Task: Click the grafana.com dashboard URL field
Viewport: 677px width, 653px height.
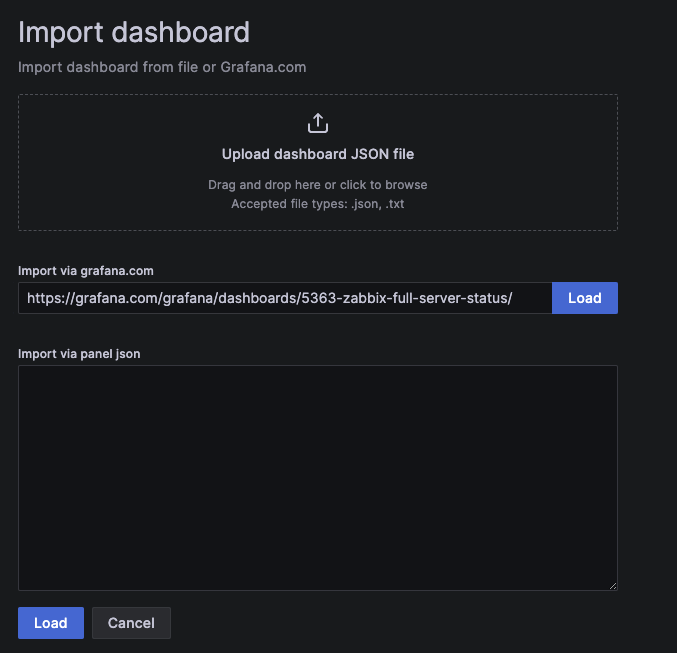Action: [285, 298]
